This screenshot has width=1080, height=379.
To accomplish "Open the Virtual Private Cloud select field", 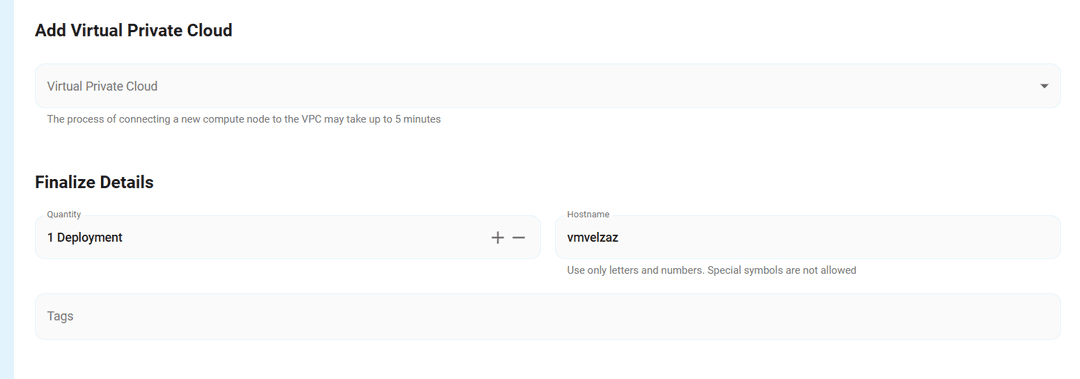I will click(x=548, y=86).
